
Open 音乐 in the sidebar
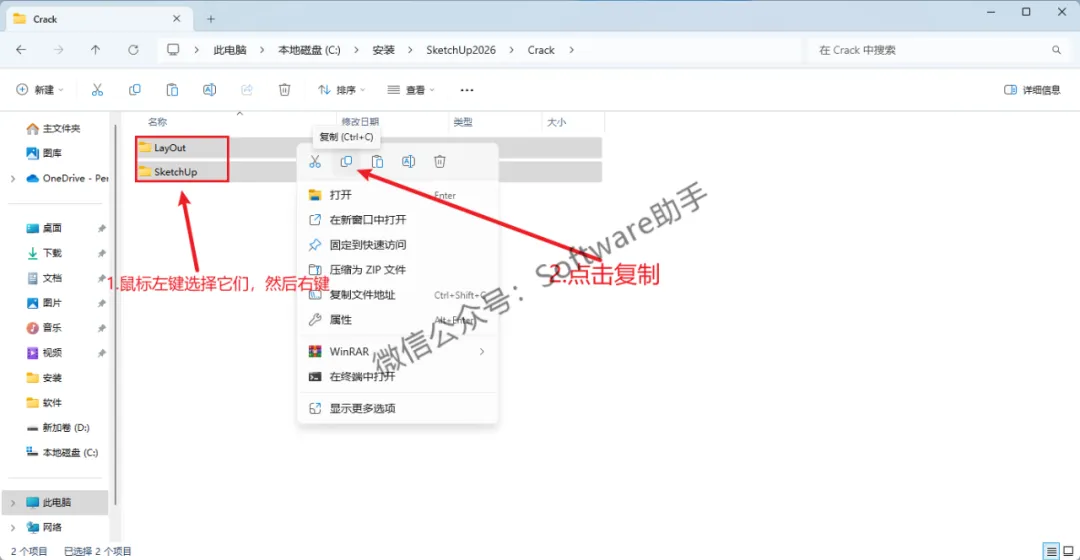[x=52, y=328]
